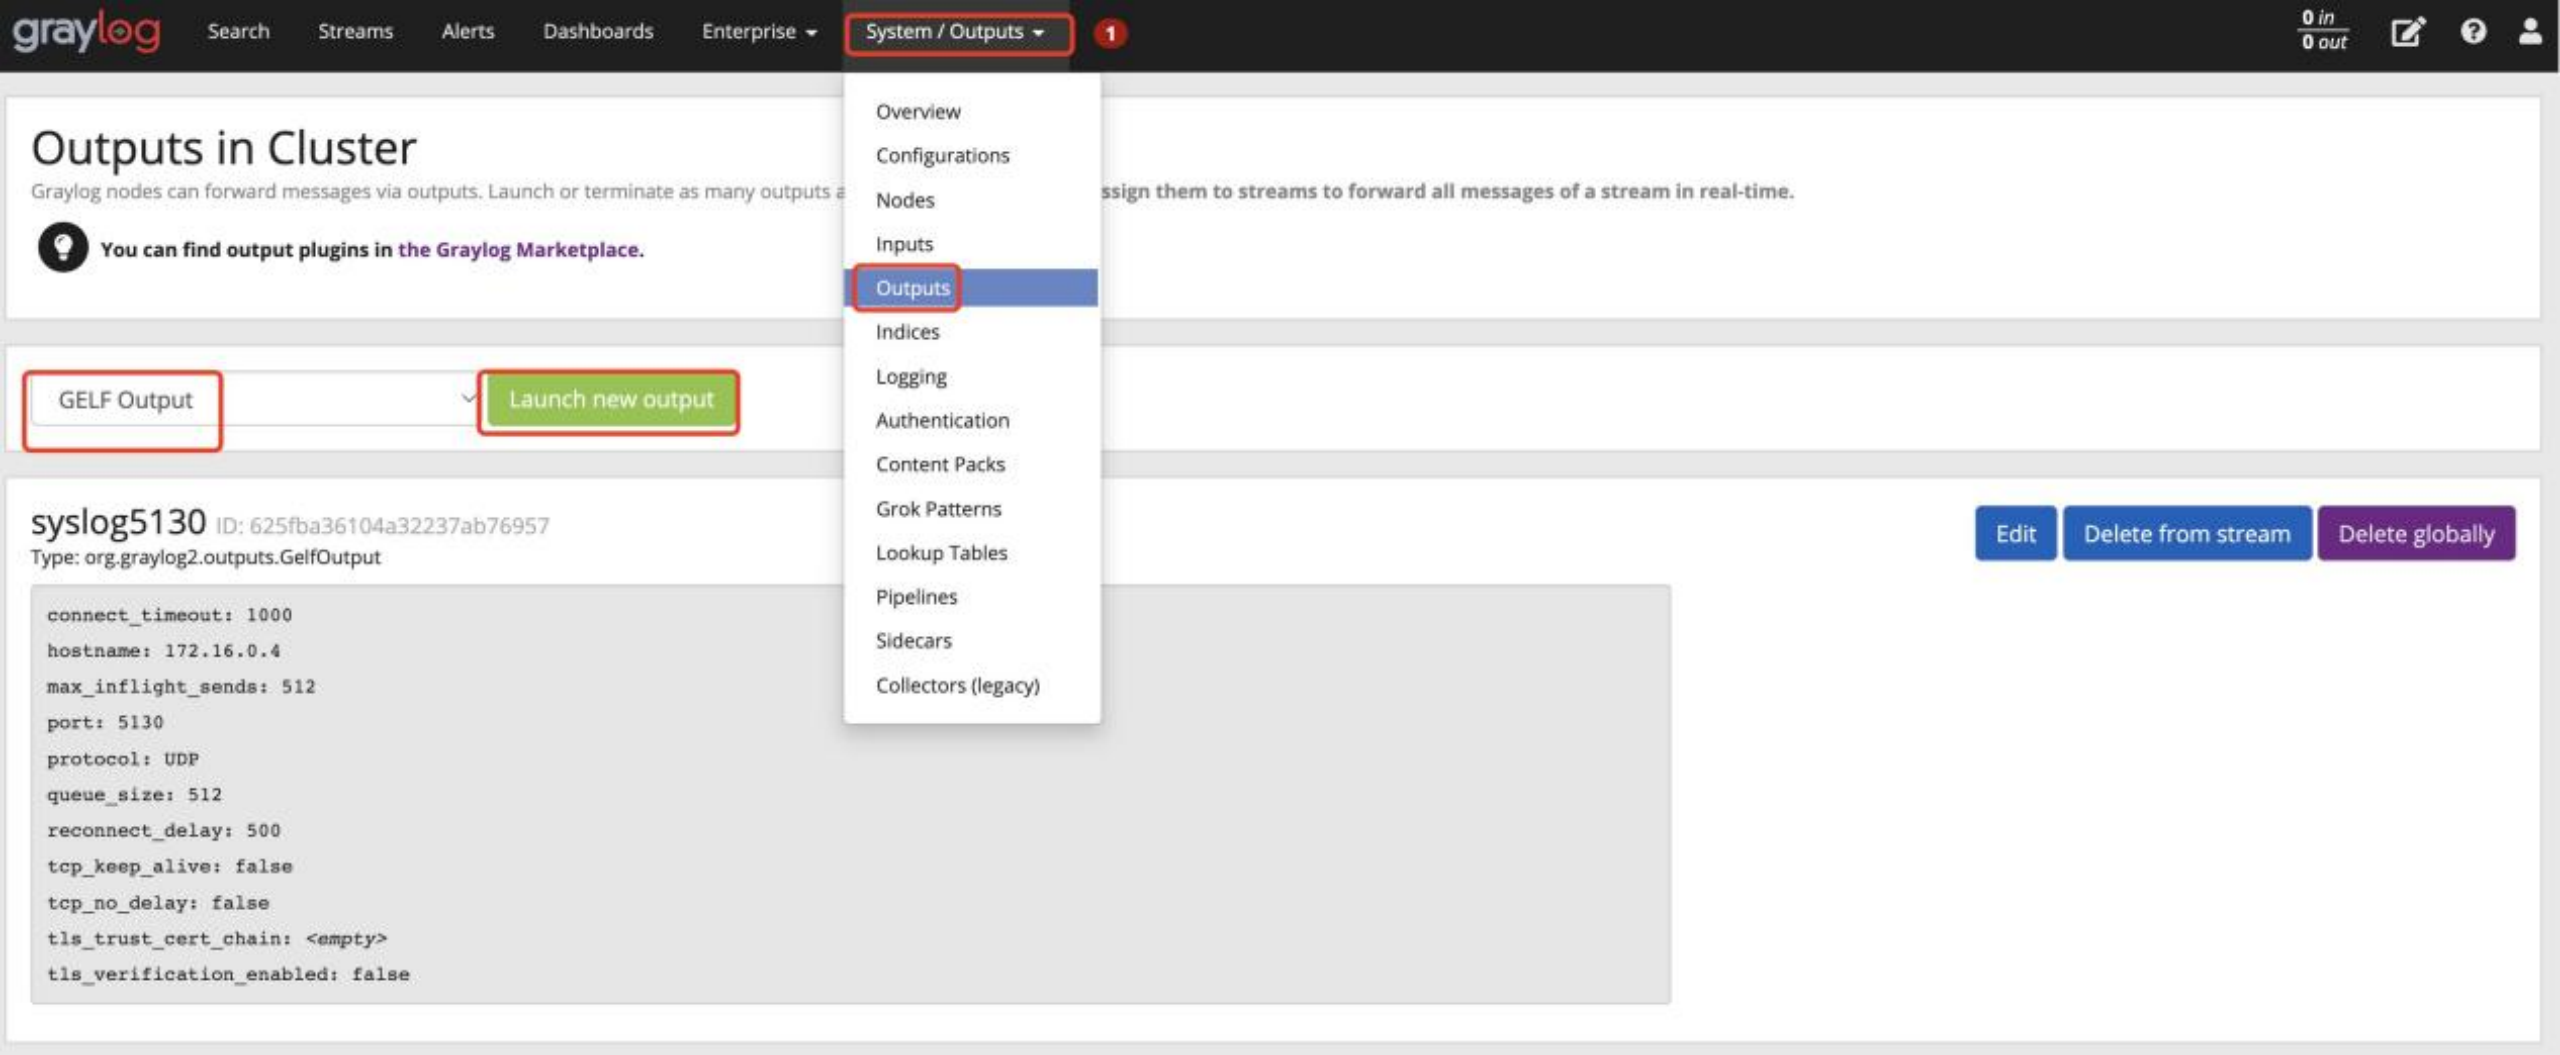Viewport: 2560px width, 1055px height.
Task: Click the max_inflight_sends: 512 line
Action: click(181, 687)
